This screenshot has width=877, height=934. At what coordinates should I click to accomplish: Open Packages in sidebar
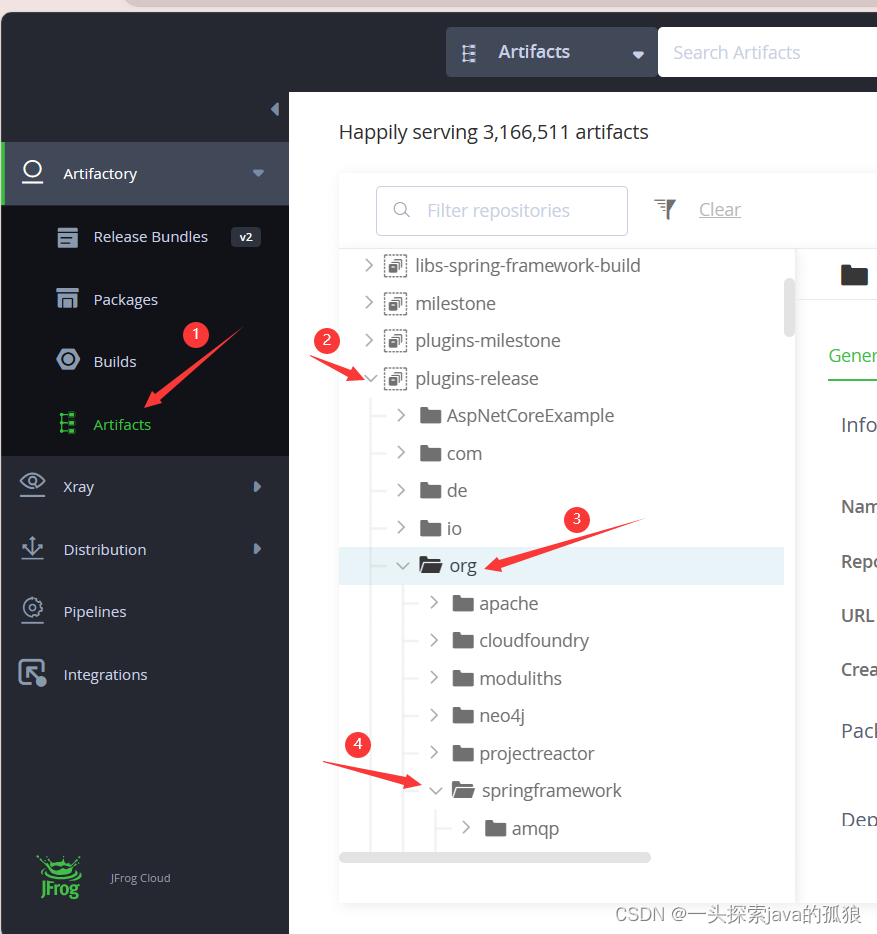(125, 300)
